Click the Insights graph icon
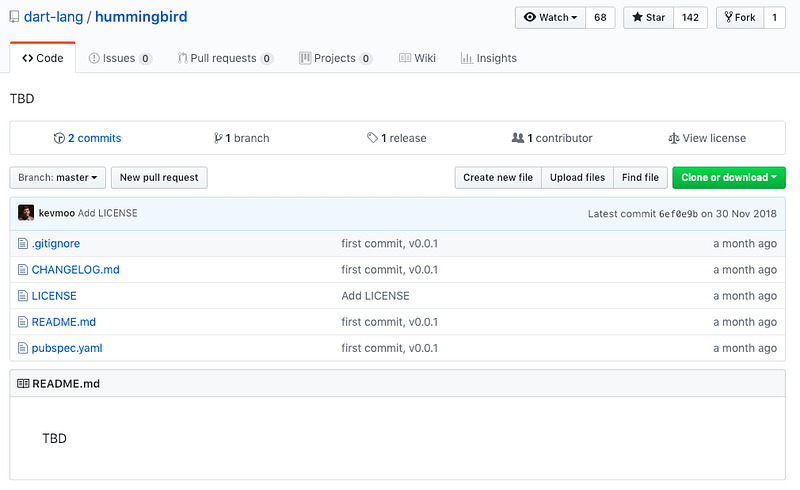This screenshot has height=490, width=800. [x=466, y=58]
